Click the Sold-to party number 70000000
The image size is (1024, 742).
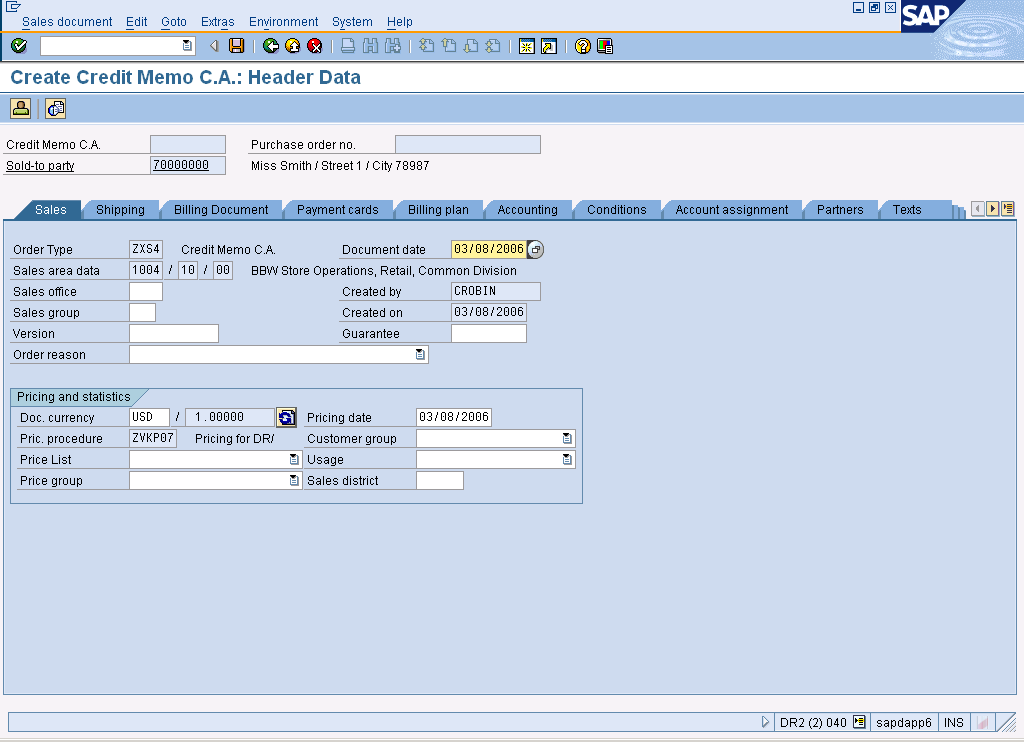tap(187, 165)
